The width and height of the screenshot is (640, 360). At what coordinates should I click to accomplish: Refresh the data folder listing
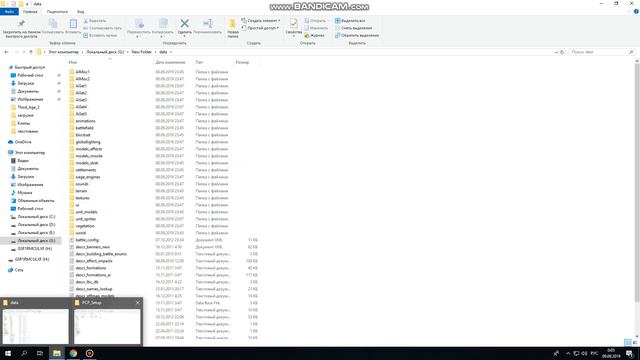click(x=562, y=52)
